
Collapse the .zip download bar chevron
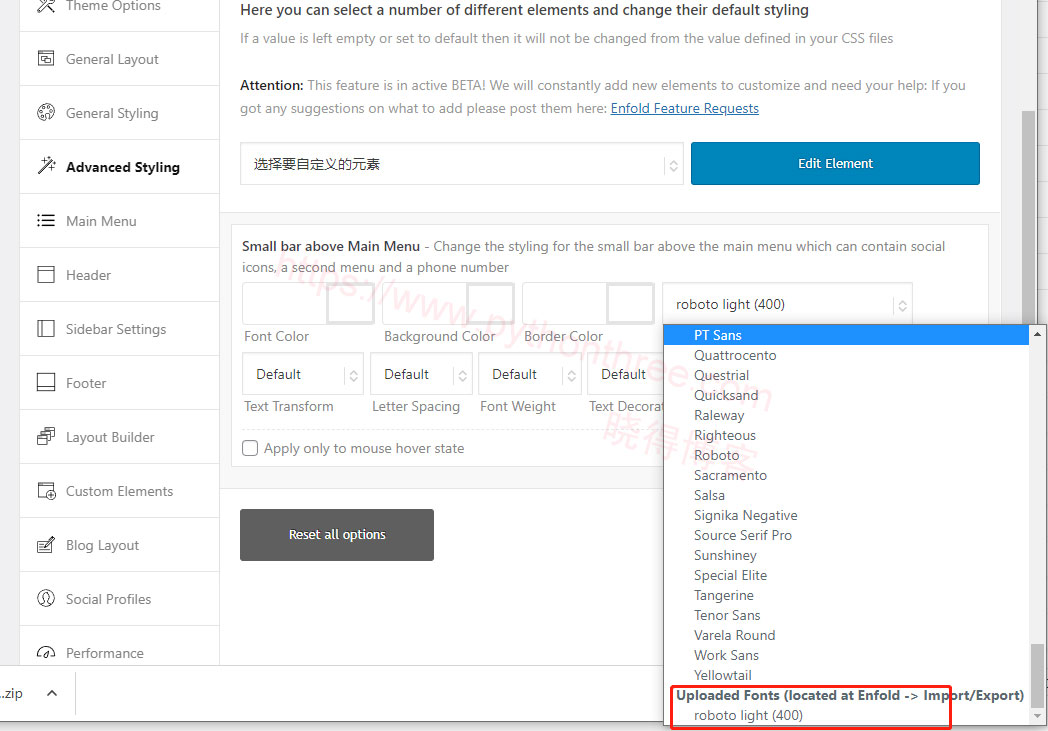[53, 692]
